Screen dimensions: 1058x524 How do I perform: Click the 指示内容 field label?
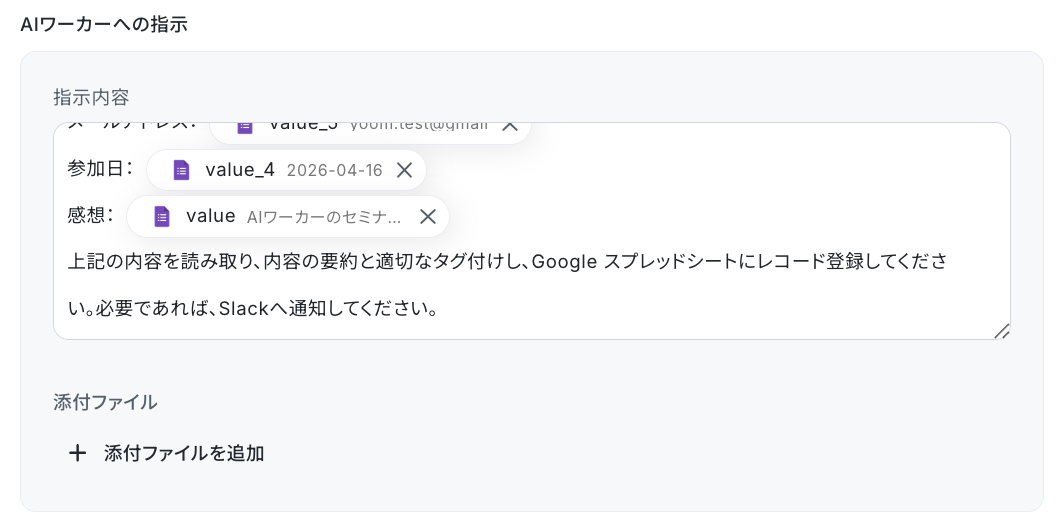pos(91,97)
